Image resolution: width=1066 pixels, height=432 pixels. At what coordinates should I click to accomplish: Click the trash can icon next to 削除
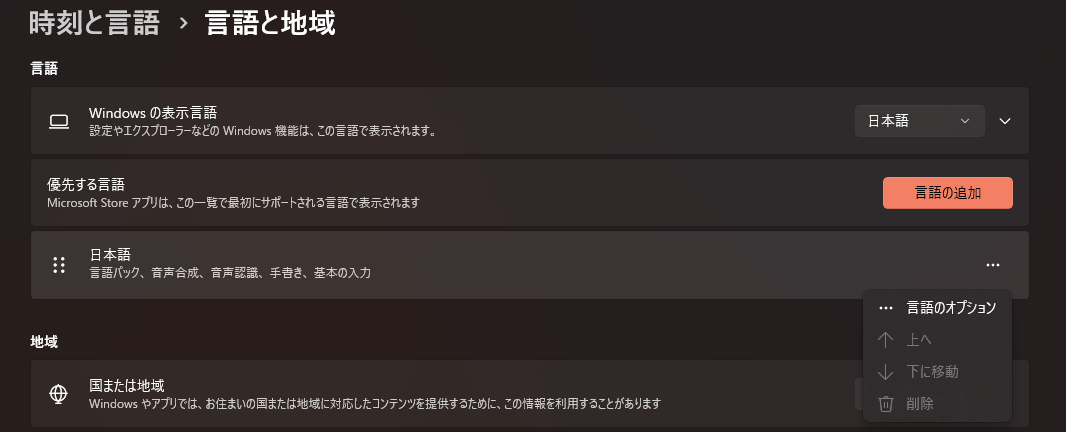tap(885, 404)
